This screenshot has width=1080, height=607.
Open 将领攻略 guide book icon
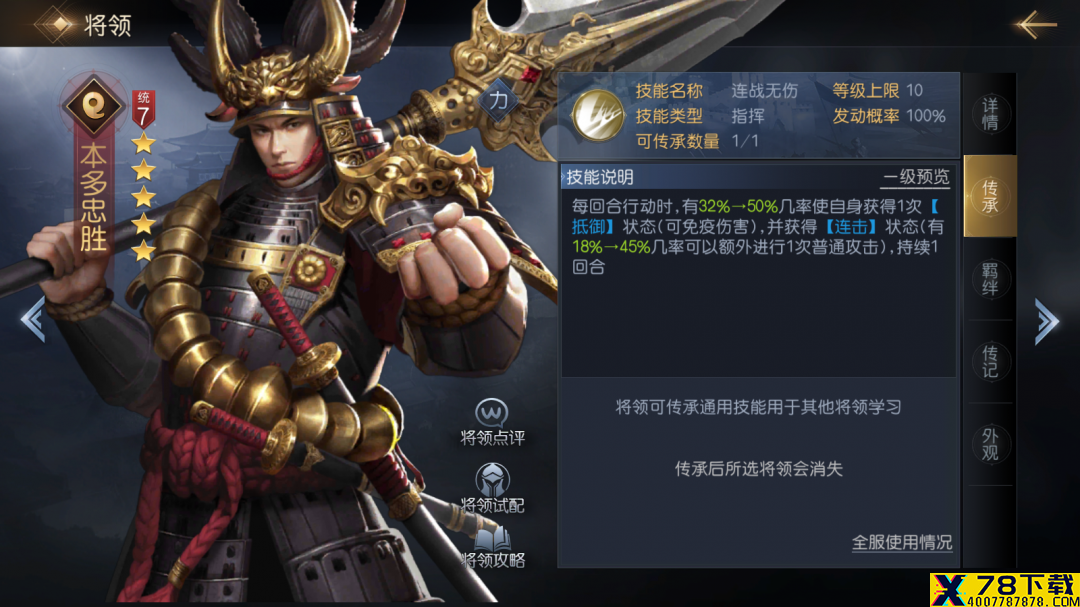click(492, 539)
